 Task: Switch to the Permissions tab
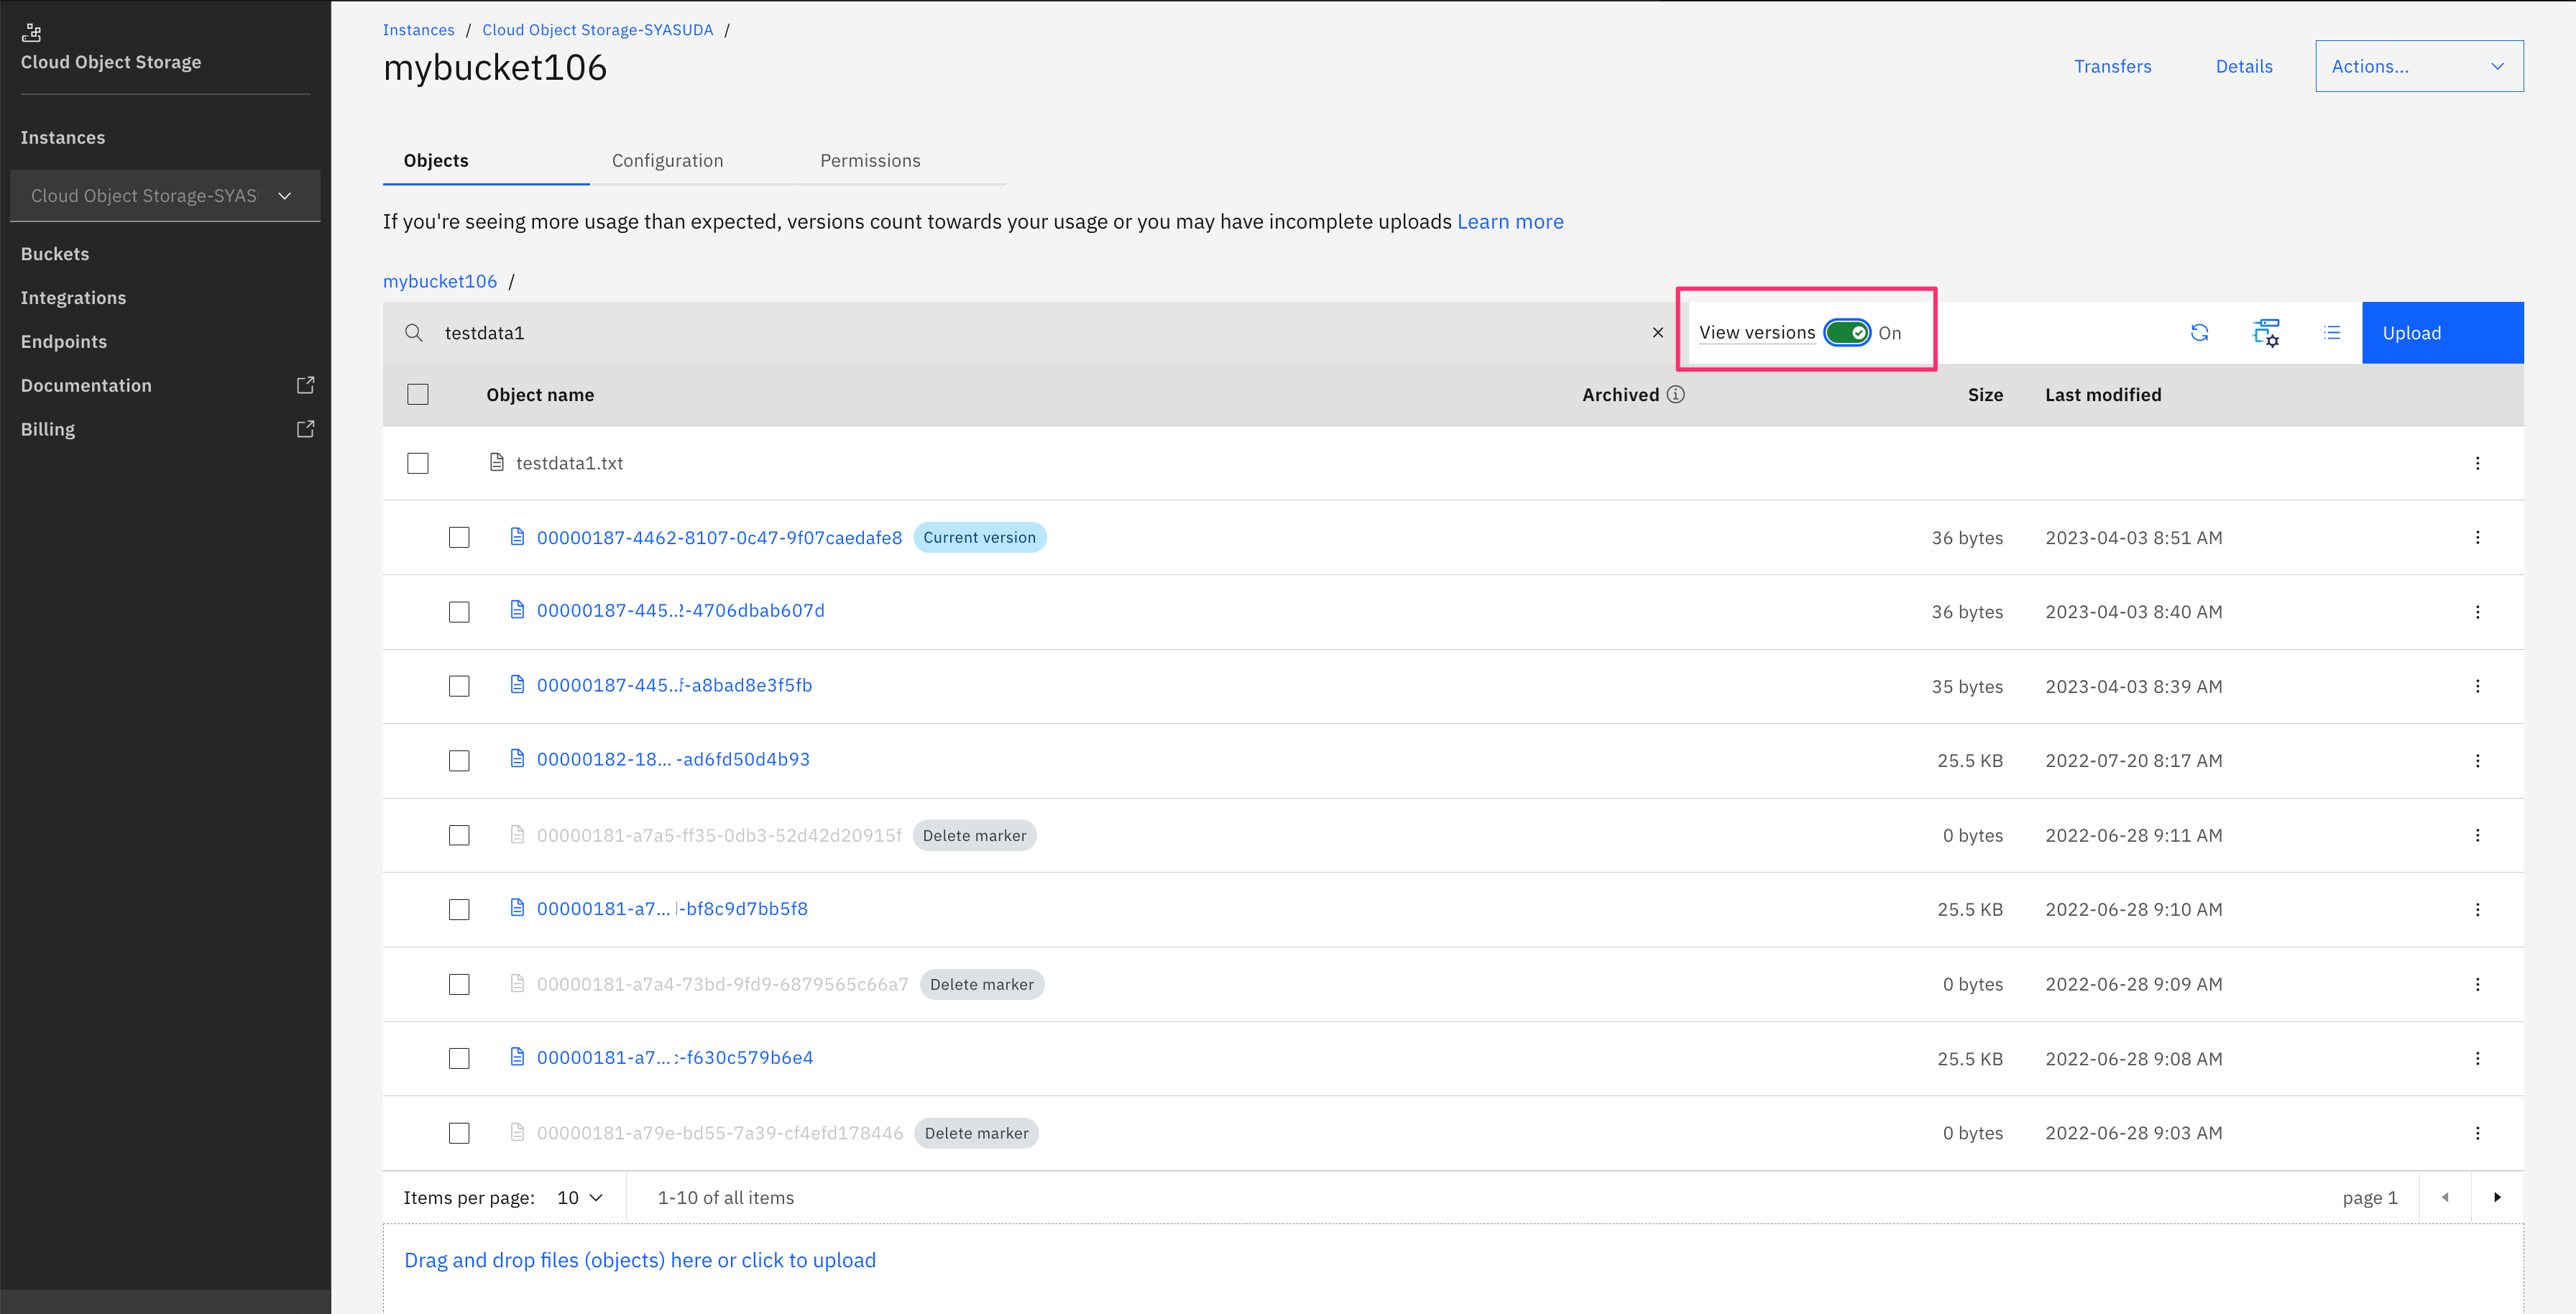870,161
